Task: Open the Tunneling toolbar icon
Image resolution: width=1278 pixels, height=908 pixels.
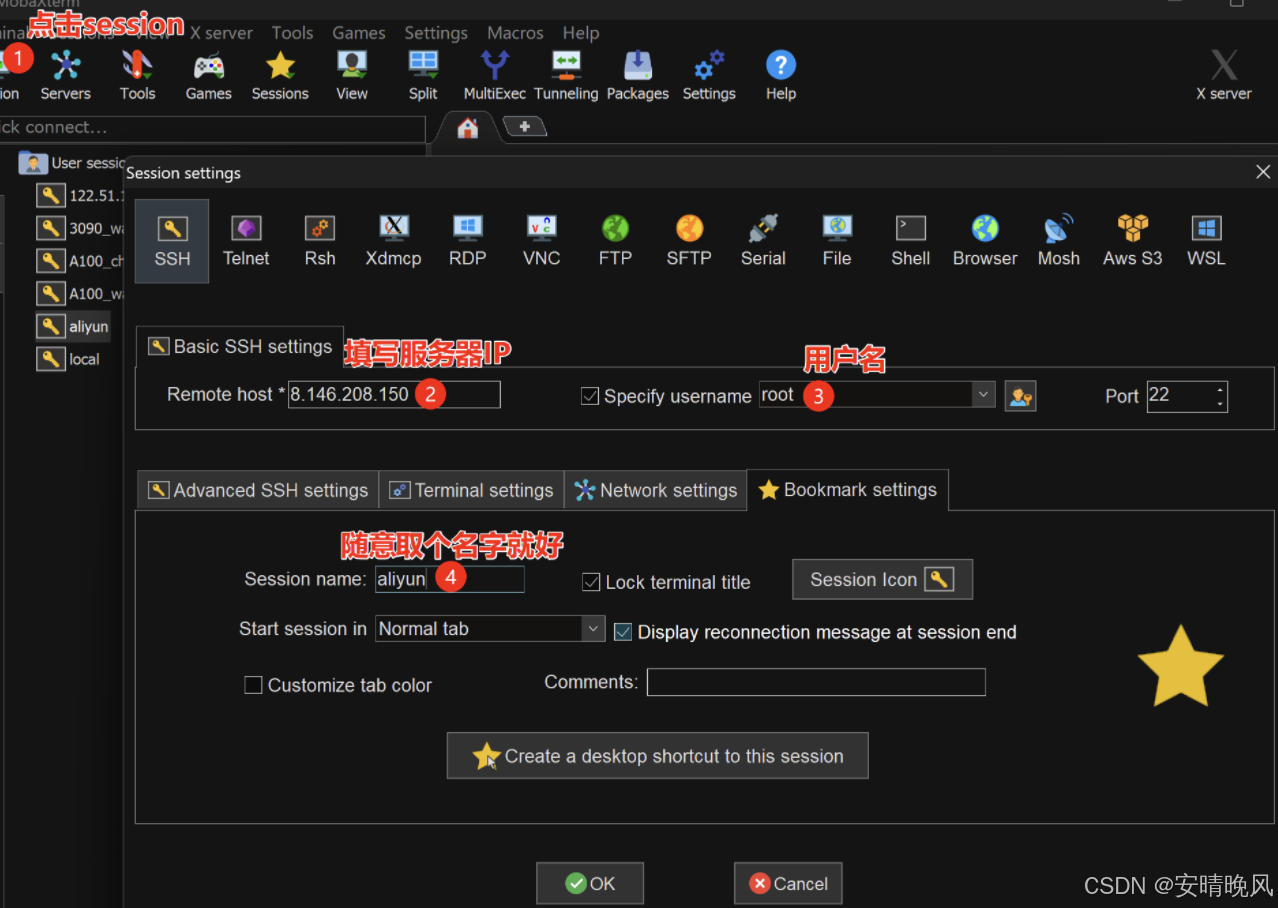Action: pos(566,76)
